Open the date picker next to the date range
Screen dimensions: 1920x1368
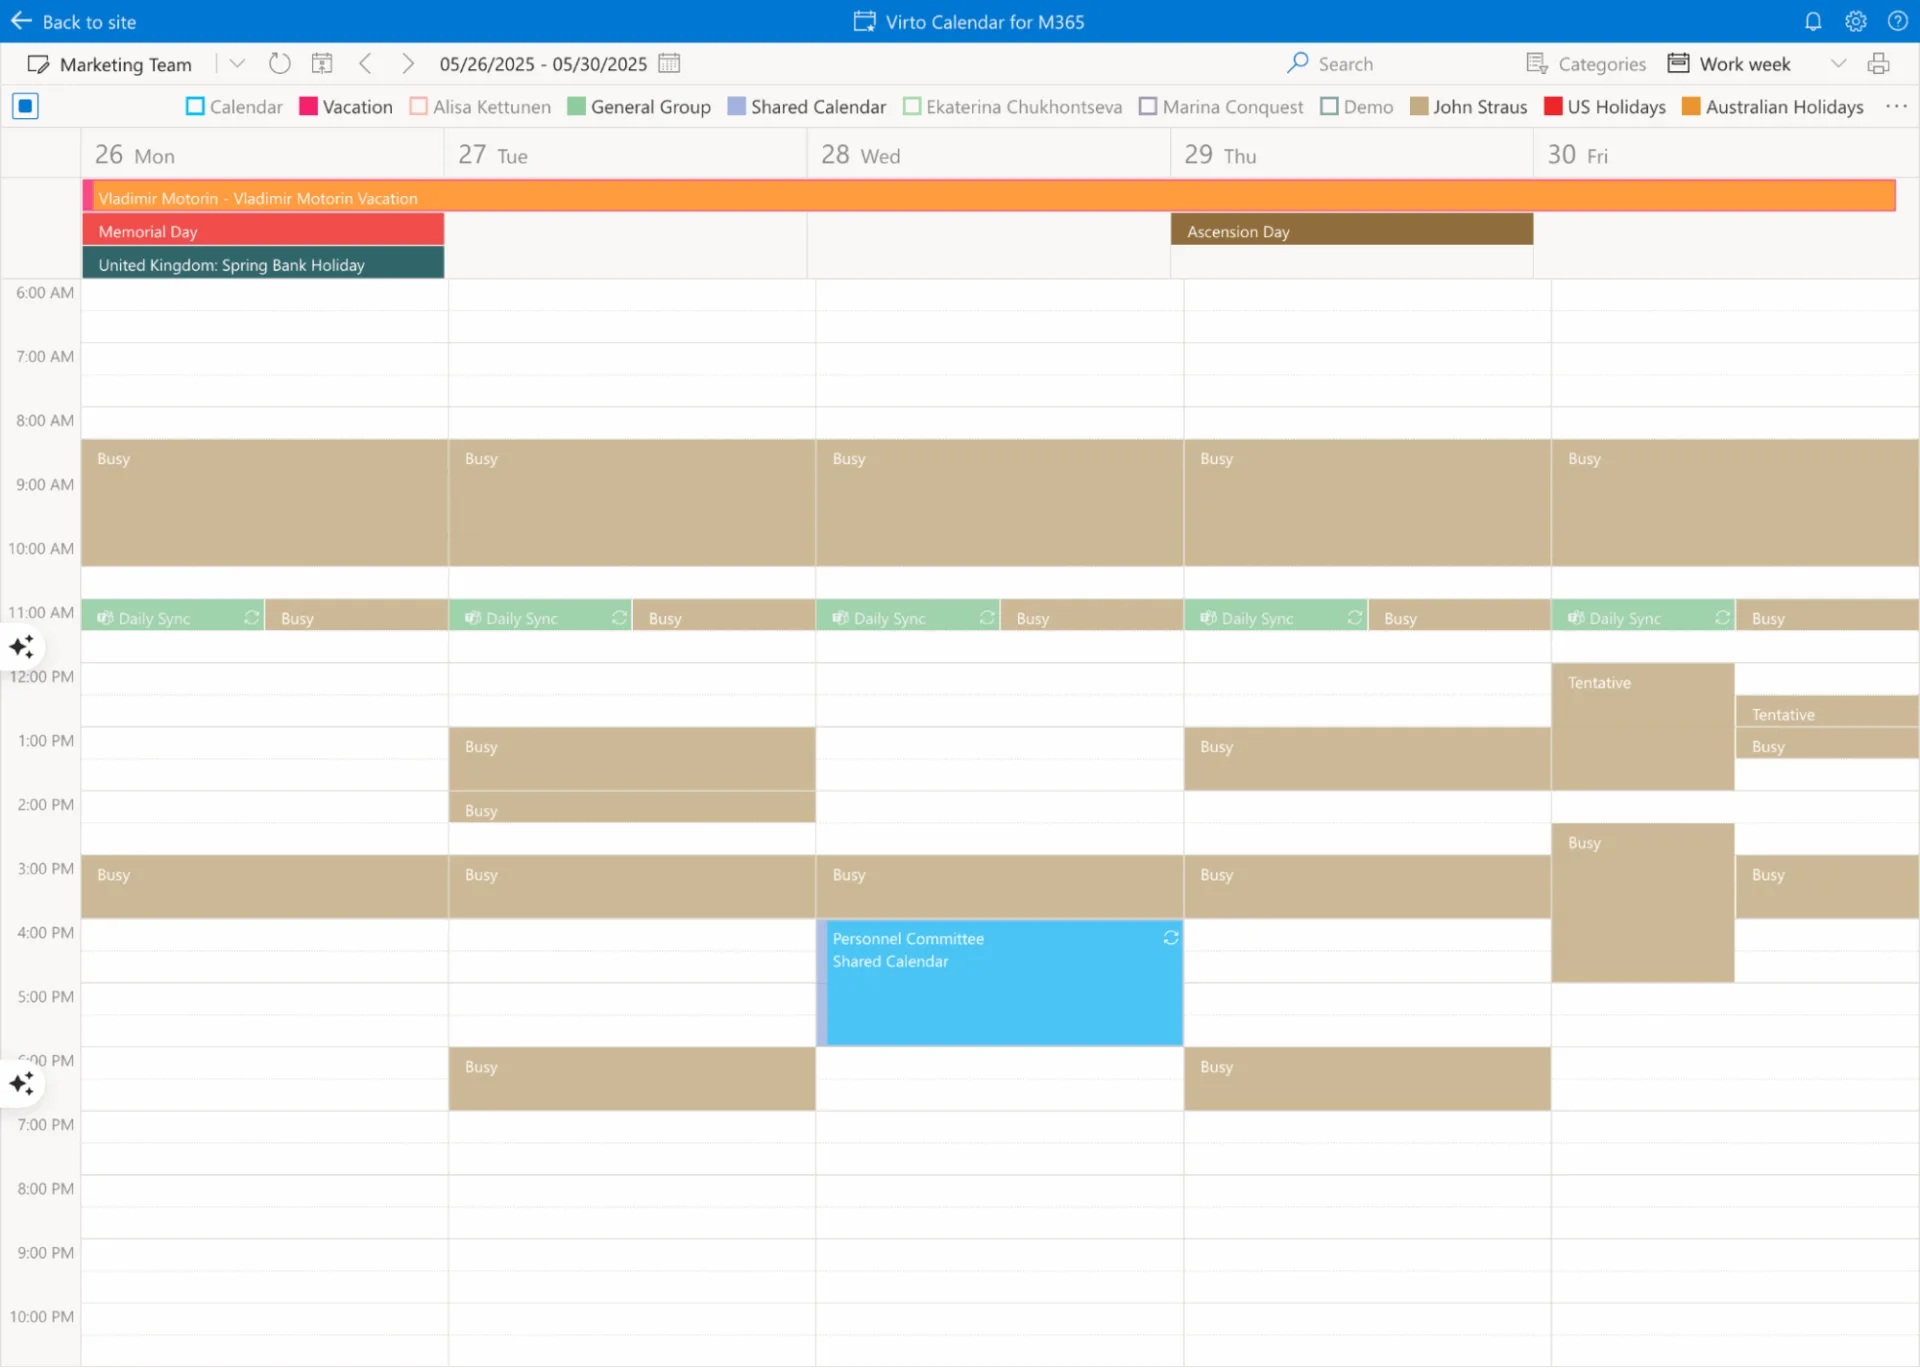click(668, 63)
